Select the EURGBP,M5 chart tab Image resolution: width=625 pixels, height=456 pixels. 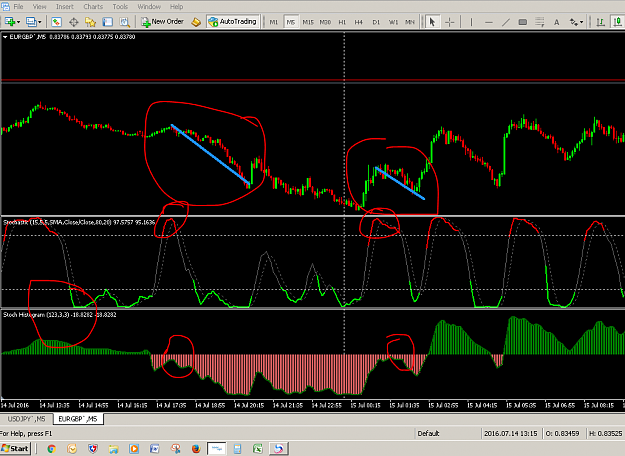coord(78,419)
